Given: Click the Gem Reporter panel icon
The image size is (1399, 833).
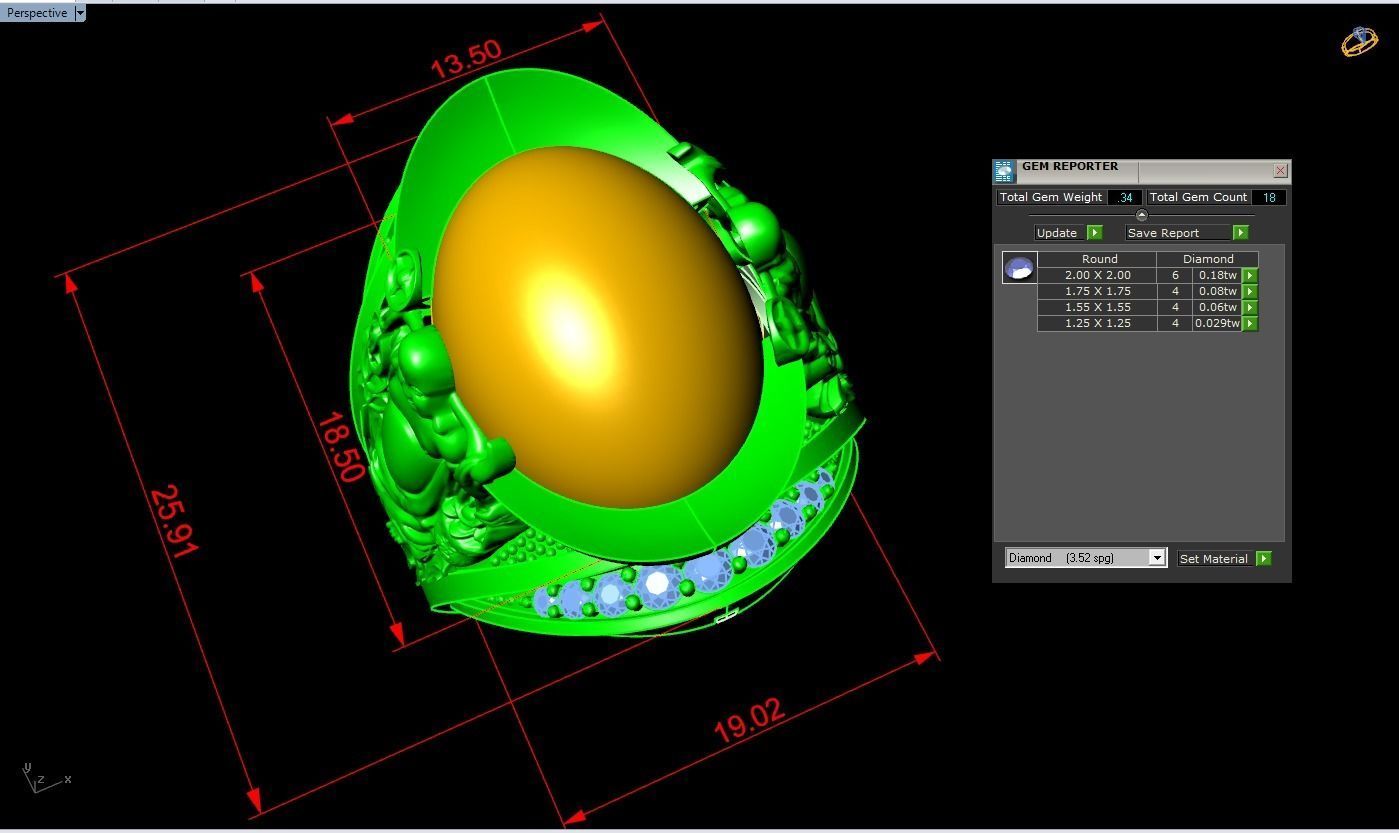Looking at the screenshot, I should (x=1004, y=171).
